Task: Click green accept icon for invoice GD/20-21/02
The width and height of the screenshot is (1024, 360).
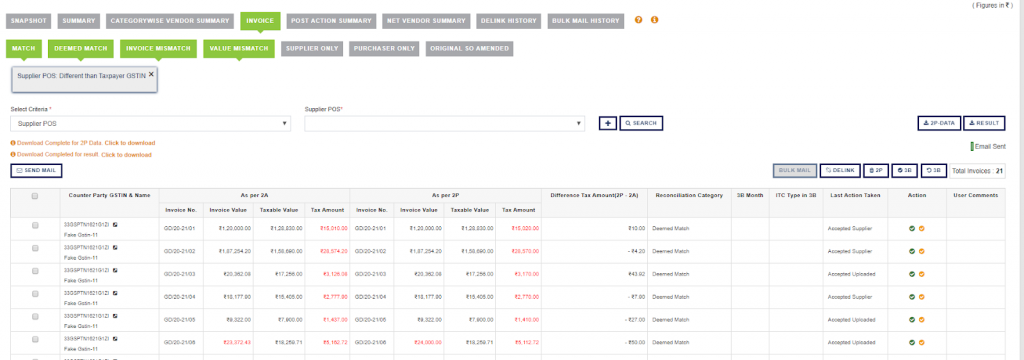Action: pyautogui.click(x=912, y=252)
